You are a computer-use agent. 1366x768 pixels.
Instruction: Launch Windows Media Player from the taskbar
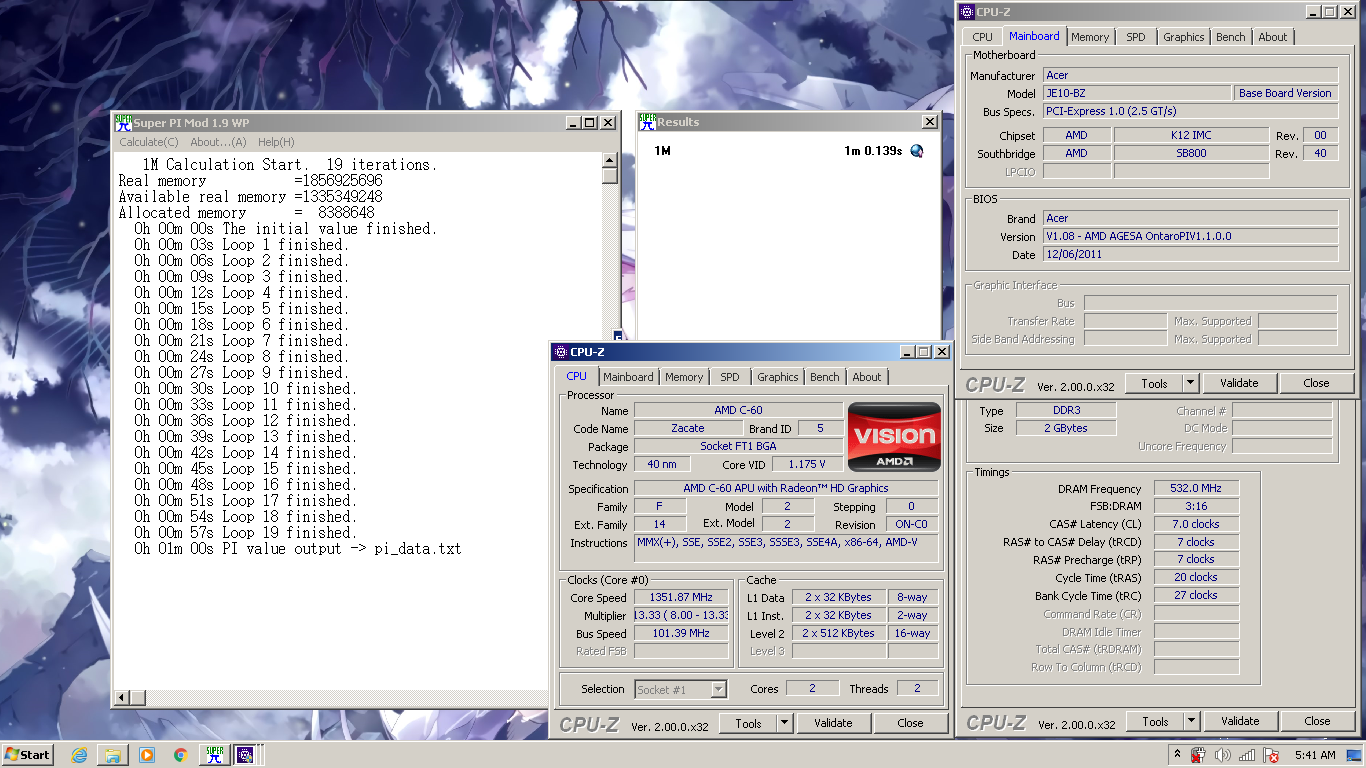(x=147, y=755)
